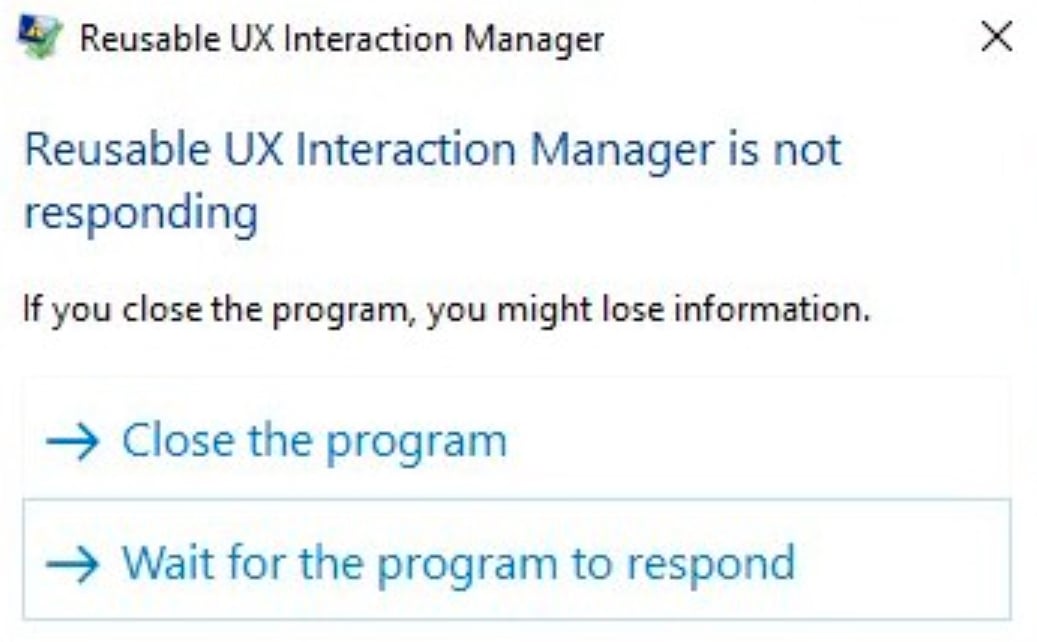Click the word "Manager" in the window title

point(544,40)
